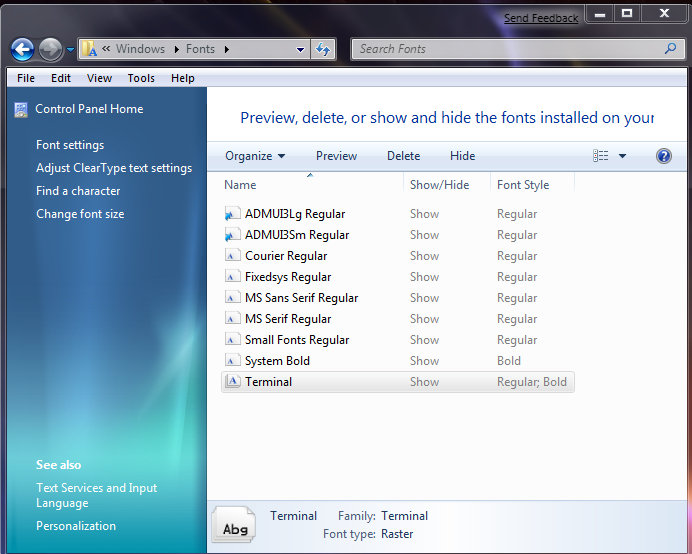Open the Organize dropdown menu

pos(255,156)
